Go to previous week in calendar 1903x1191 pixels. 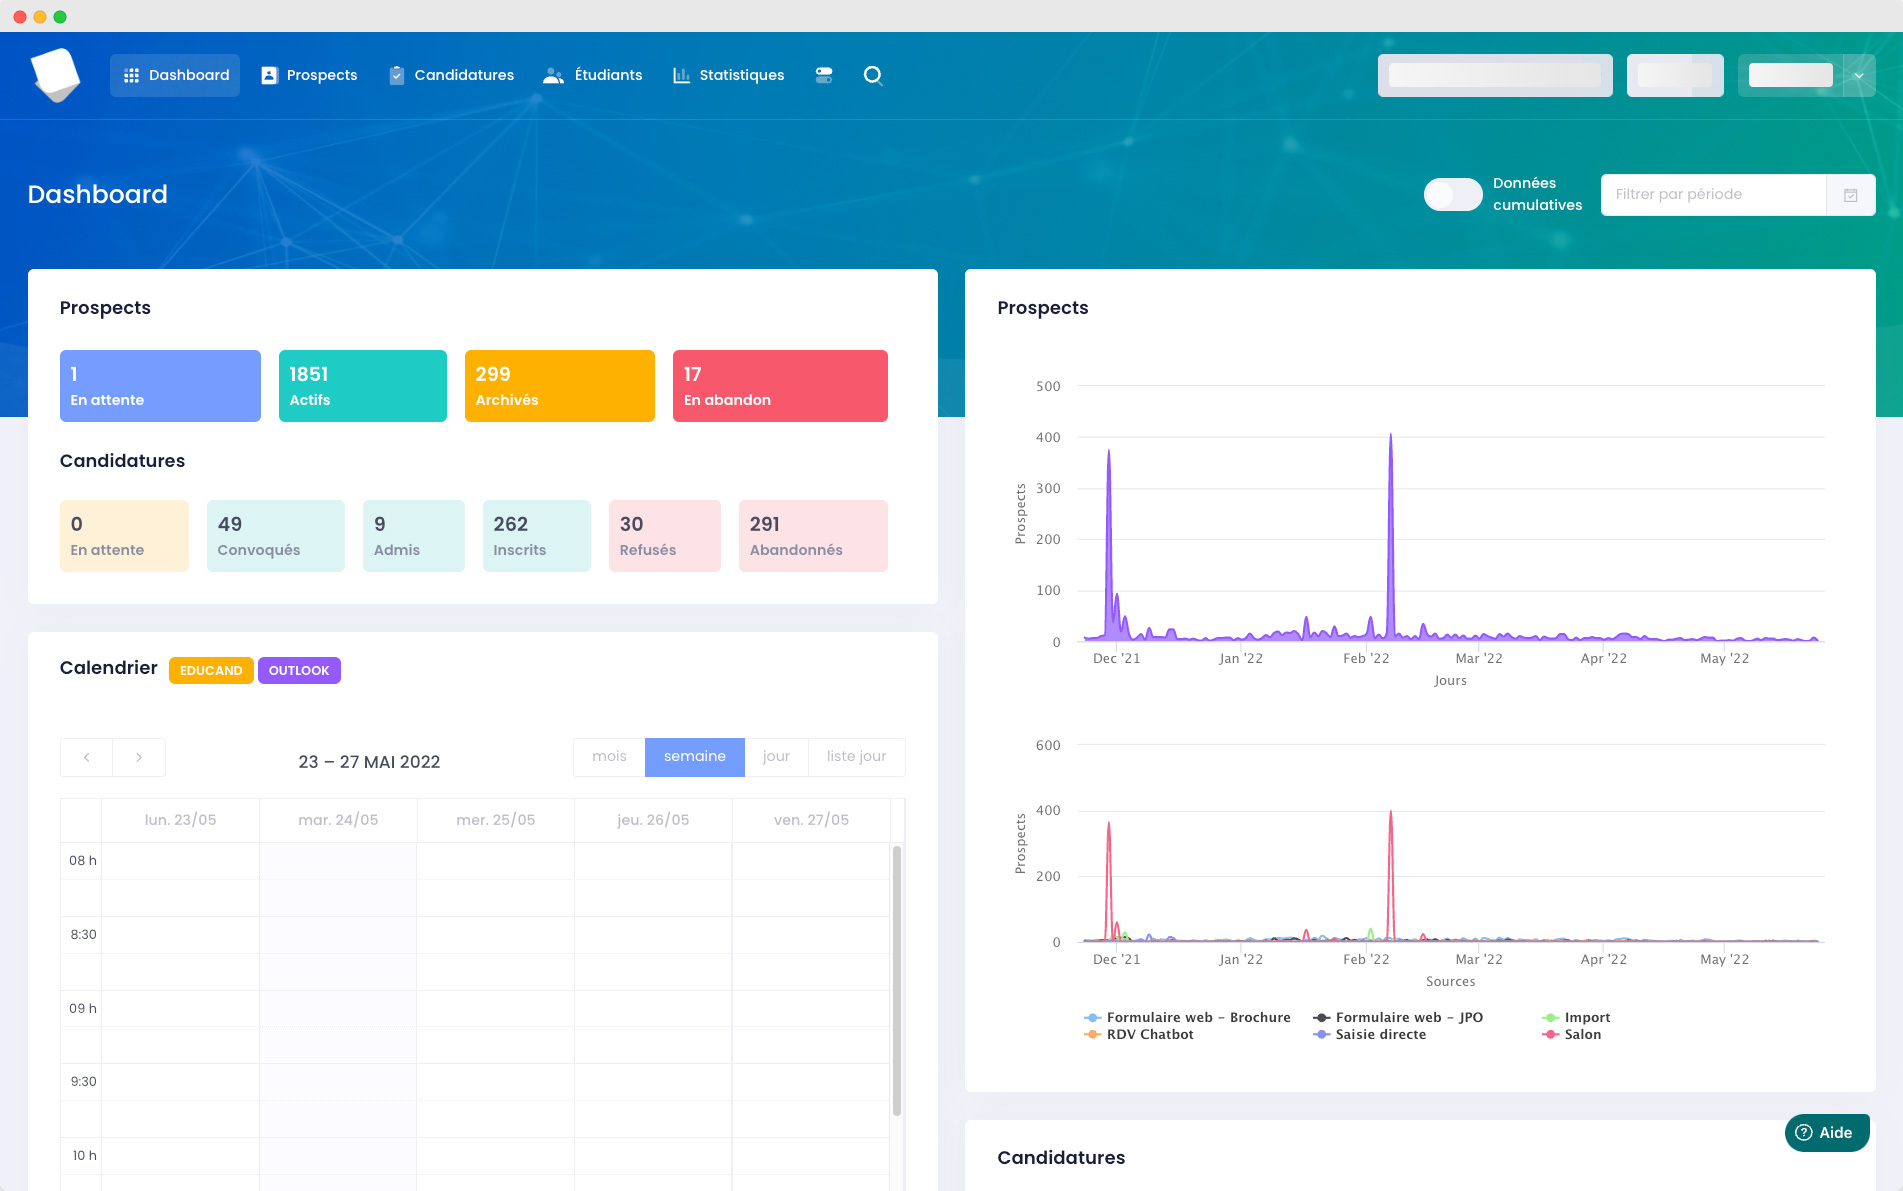coord(87,758)
